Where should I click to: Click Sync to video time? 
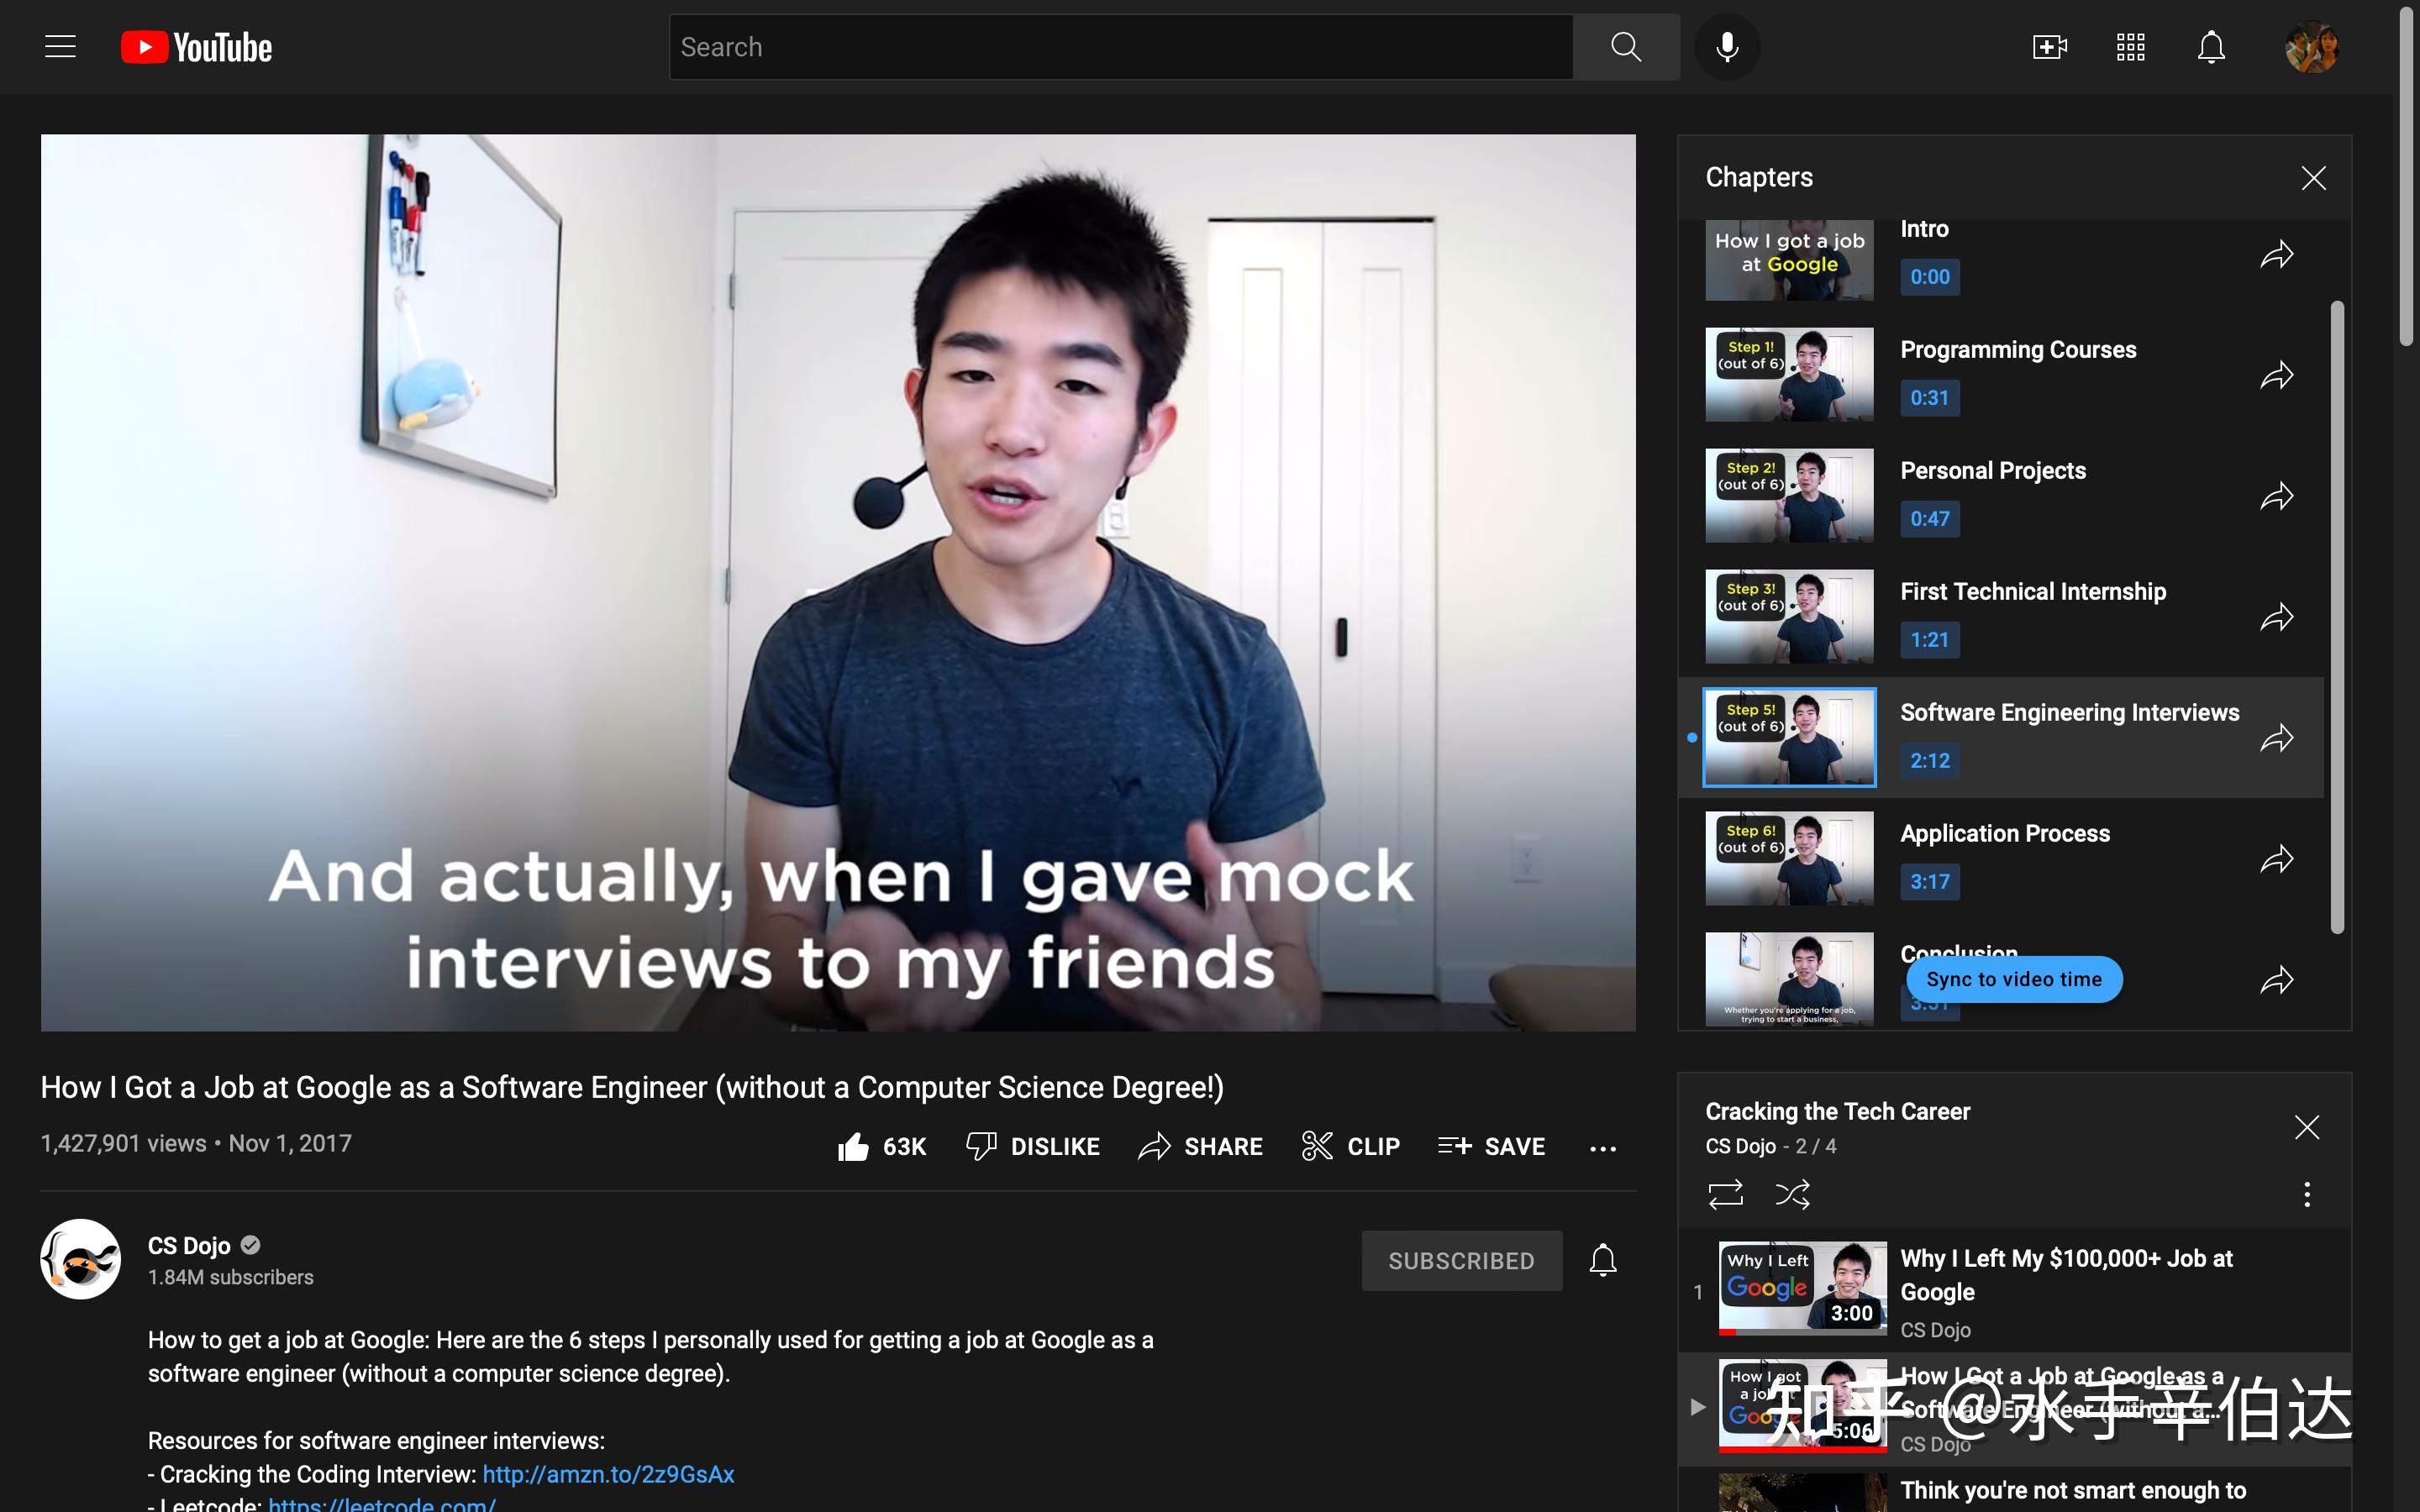(2013, 979)
